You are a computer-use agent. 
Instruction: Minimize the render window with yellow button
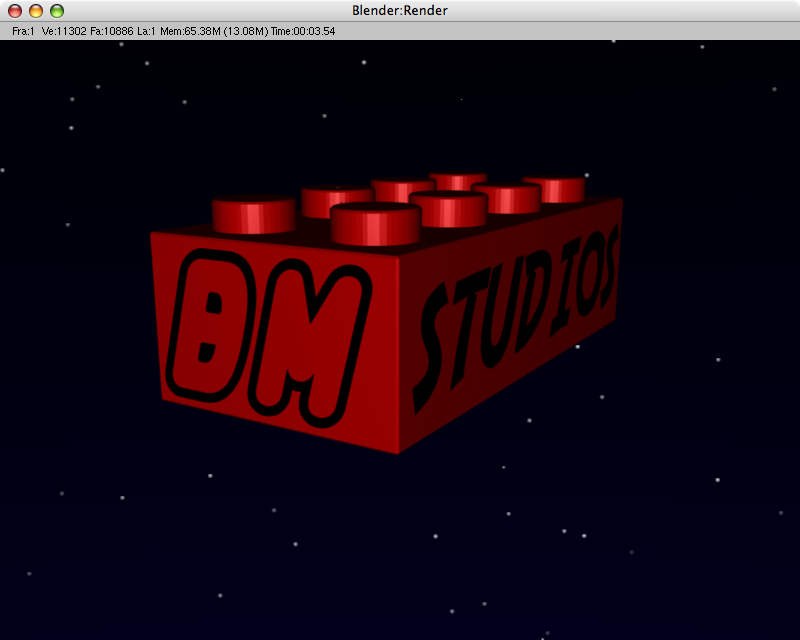coord(36,11)
